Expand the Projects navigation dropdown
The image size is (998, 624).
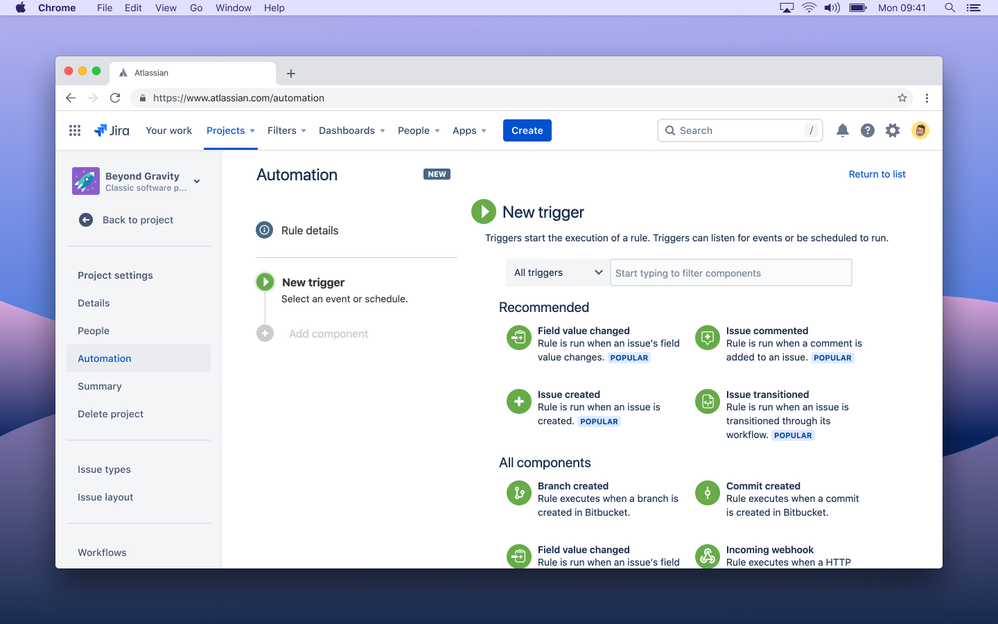point(230,130)
